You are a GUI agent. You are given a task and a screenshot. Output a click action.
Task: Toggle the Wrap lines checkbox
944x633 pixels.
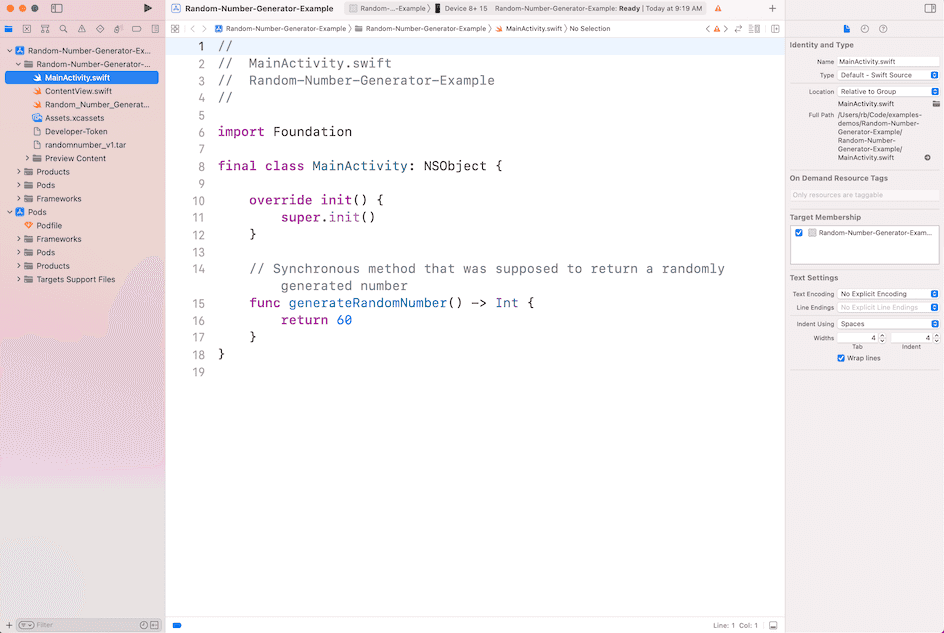tap(841, 358)
